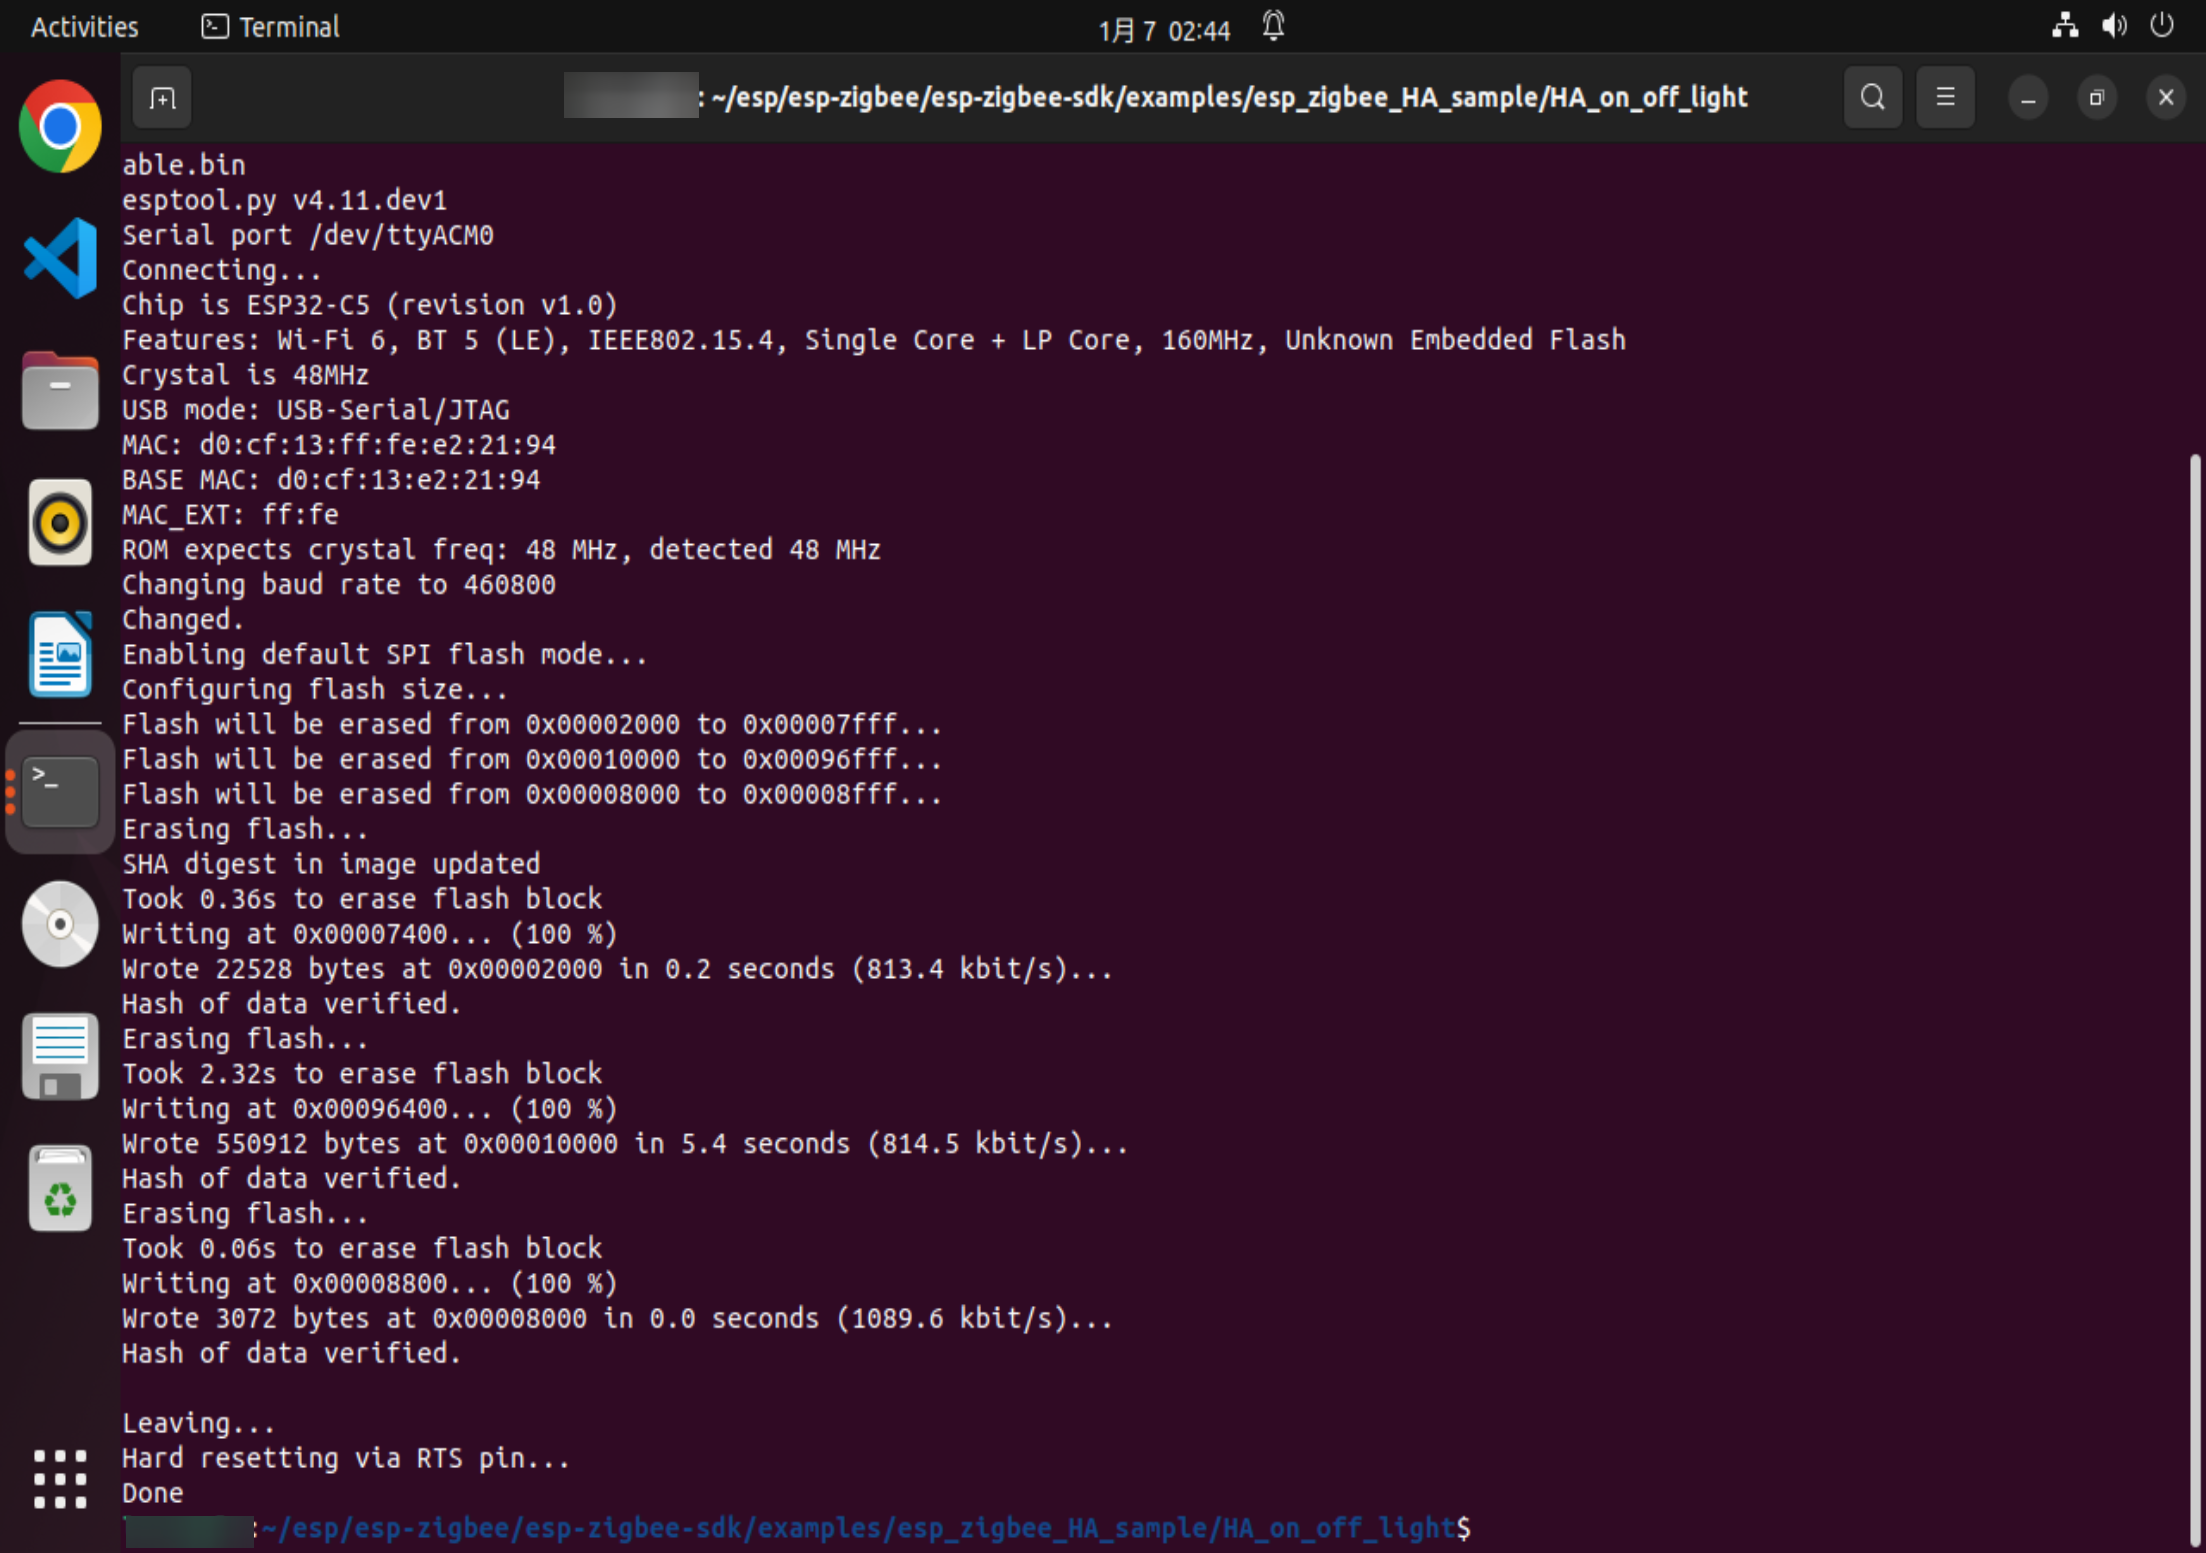Viewport: 2206px width, 1553px height.
Task: Open a new terminal tab
Action: 162,98
